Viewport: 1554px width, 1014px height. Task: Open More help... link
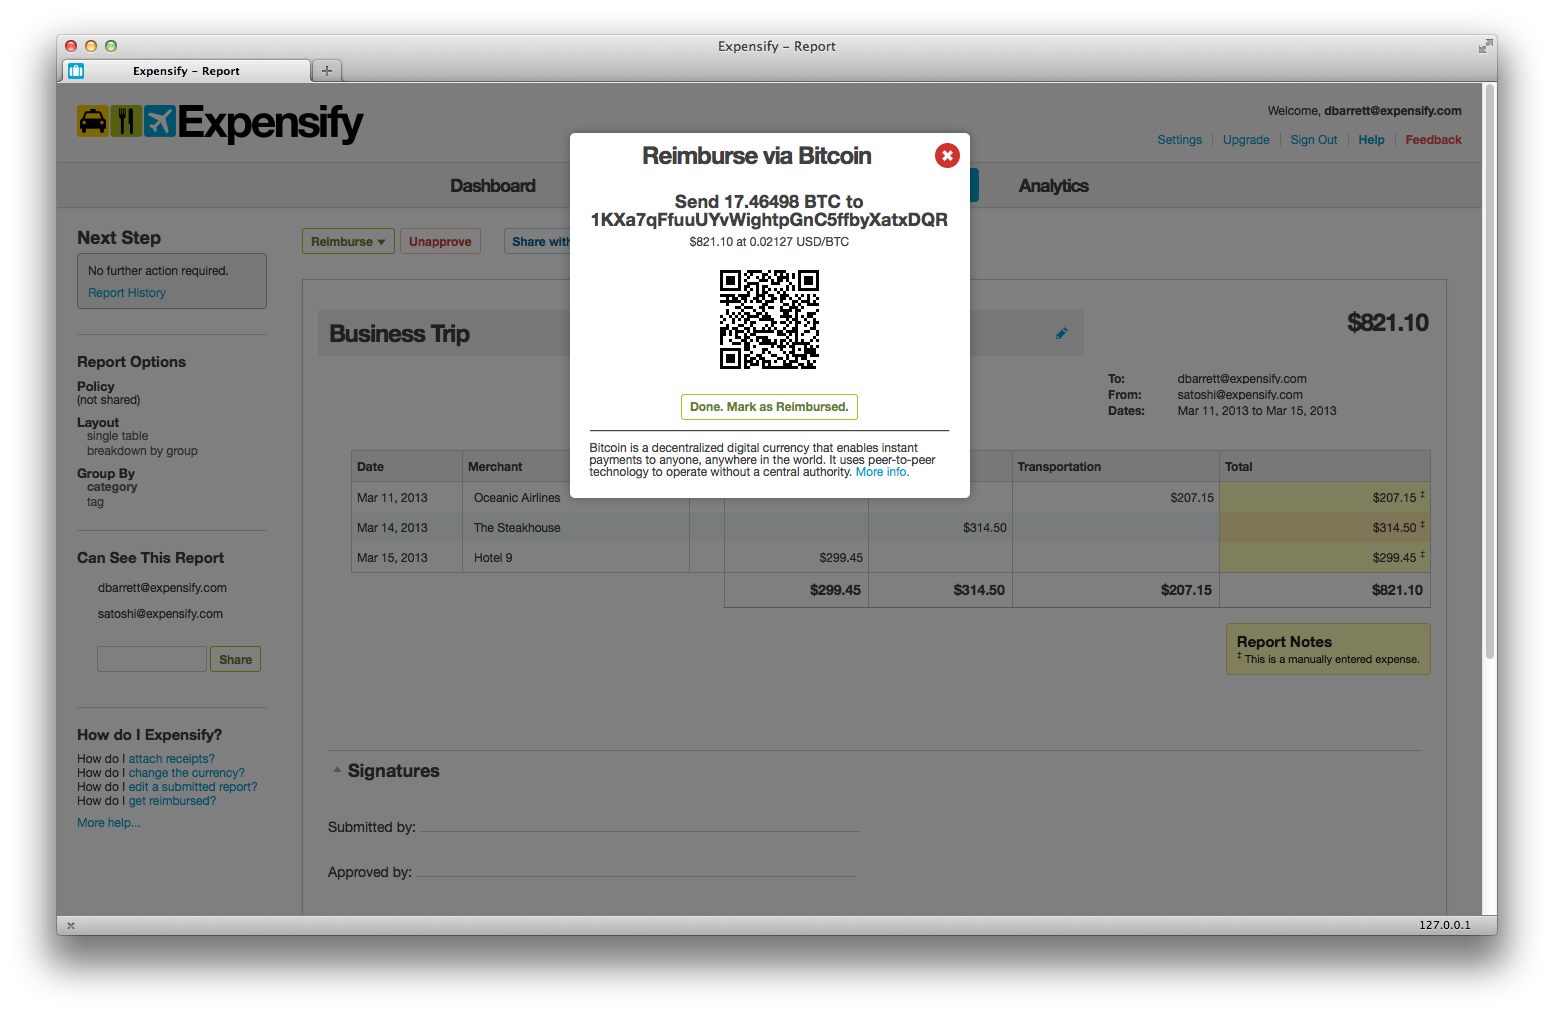point(109,823)
